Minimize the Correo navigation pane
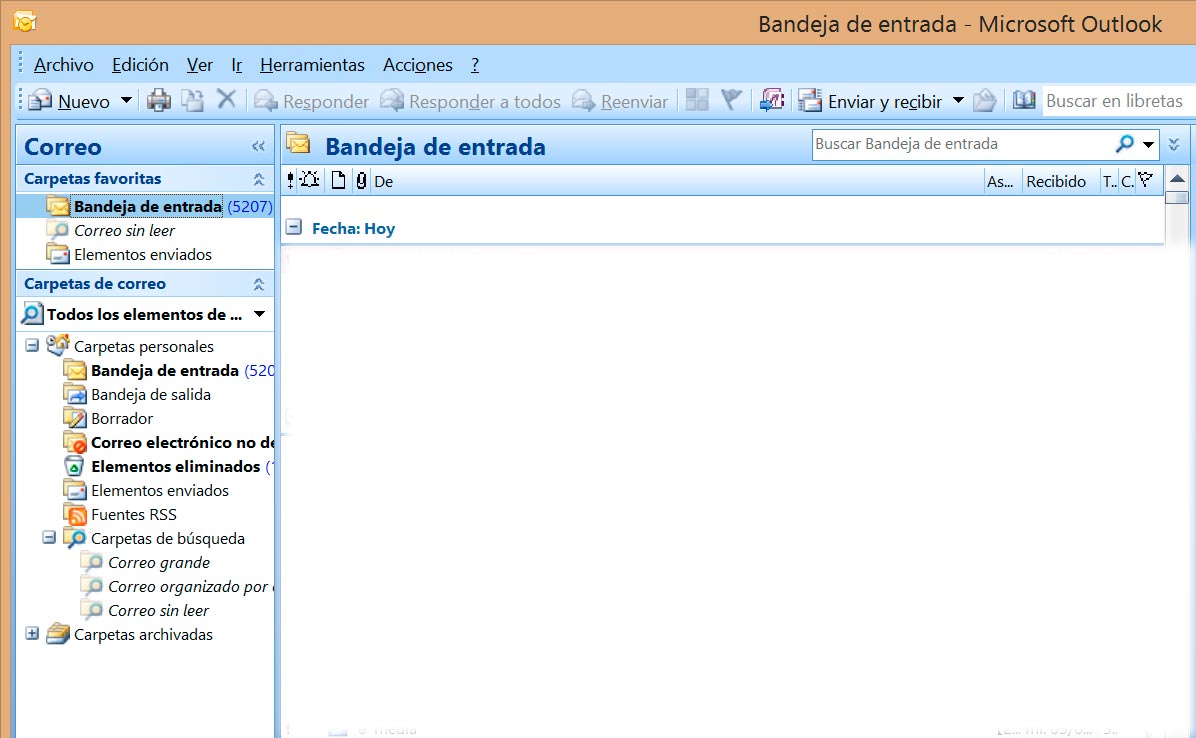The image size is (1196, 738). [259, 146]
